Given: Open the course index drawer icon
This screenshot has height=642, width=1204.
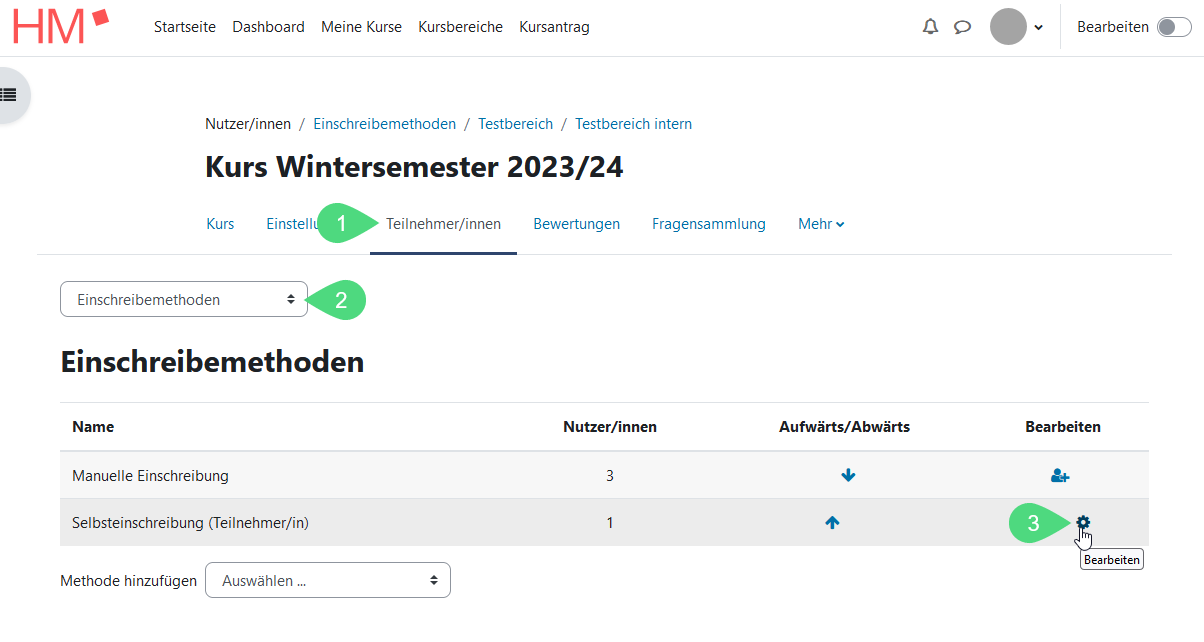Looking at the screenshot, I should tap(9, 95).
